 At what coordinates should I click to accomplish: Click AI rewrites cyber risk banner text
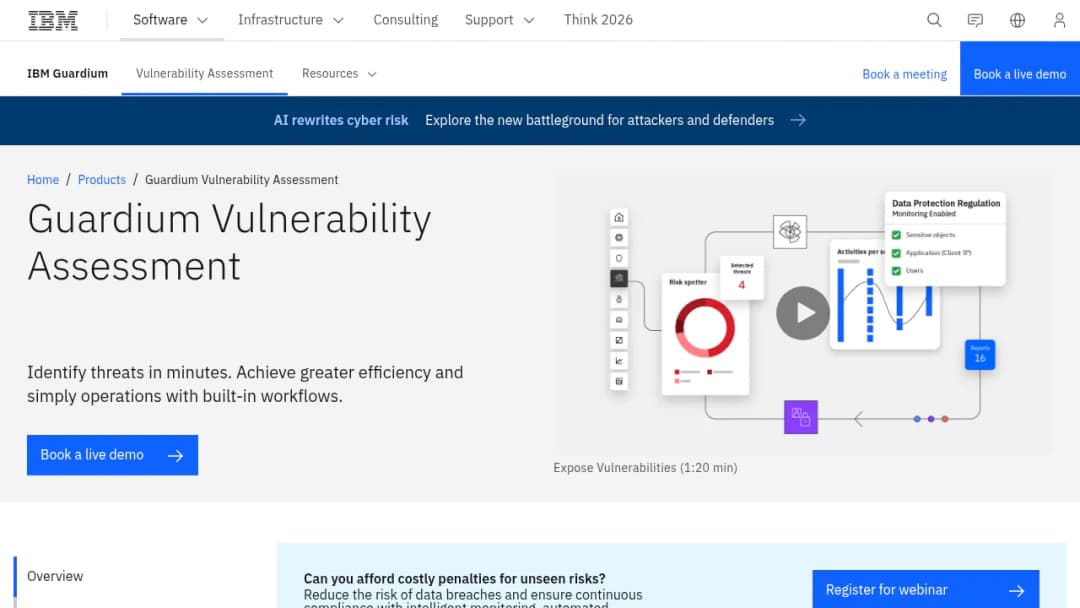coord(341,120)
